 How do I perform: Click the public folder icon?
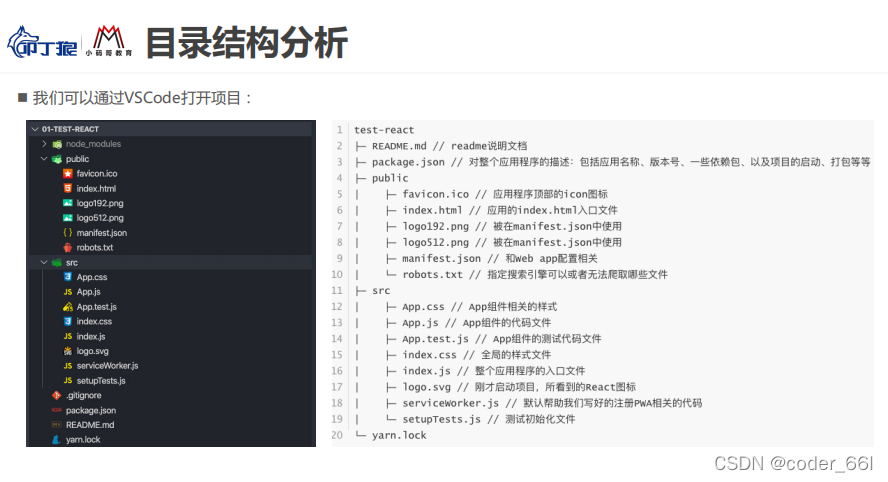[57, 159]
